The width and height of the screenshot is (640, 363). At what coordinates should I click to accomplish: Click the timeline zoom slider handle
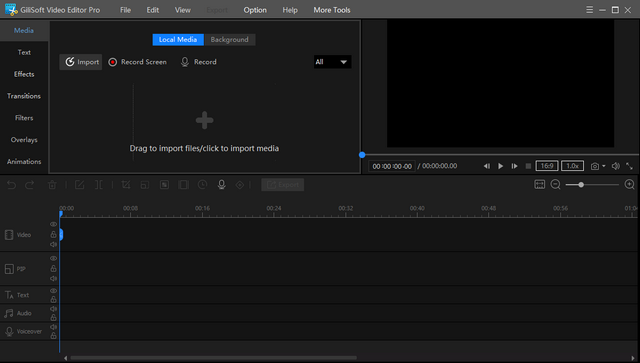coord(580,185)
